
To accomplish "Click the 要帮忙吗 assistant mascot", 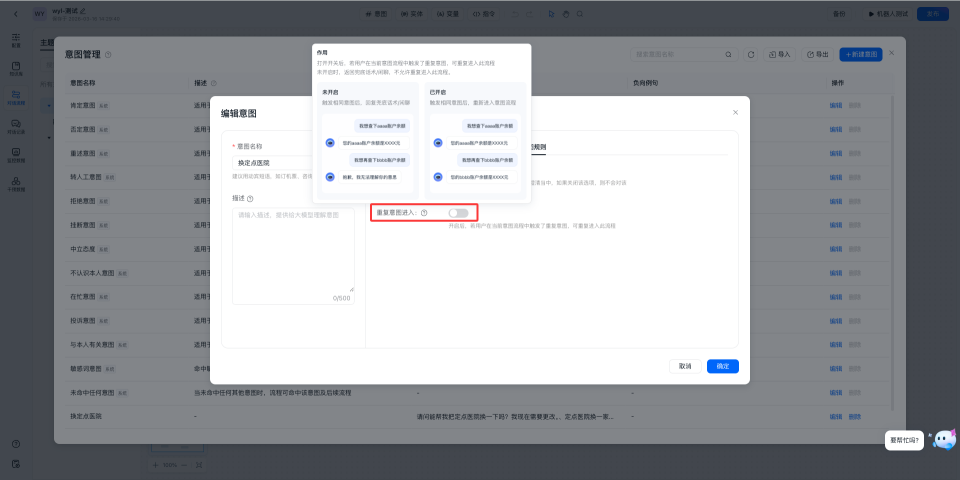I will click(x=943, y=440).
